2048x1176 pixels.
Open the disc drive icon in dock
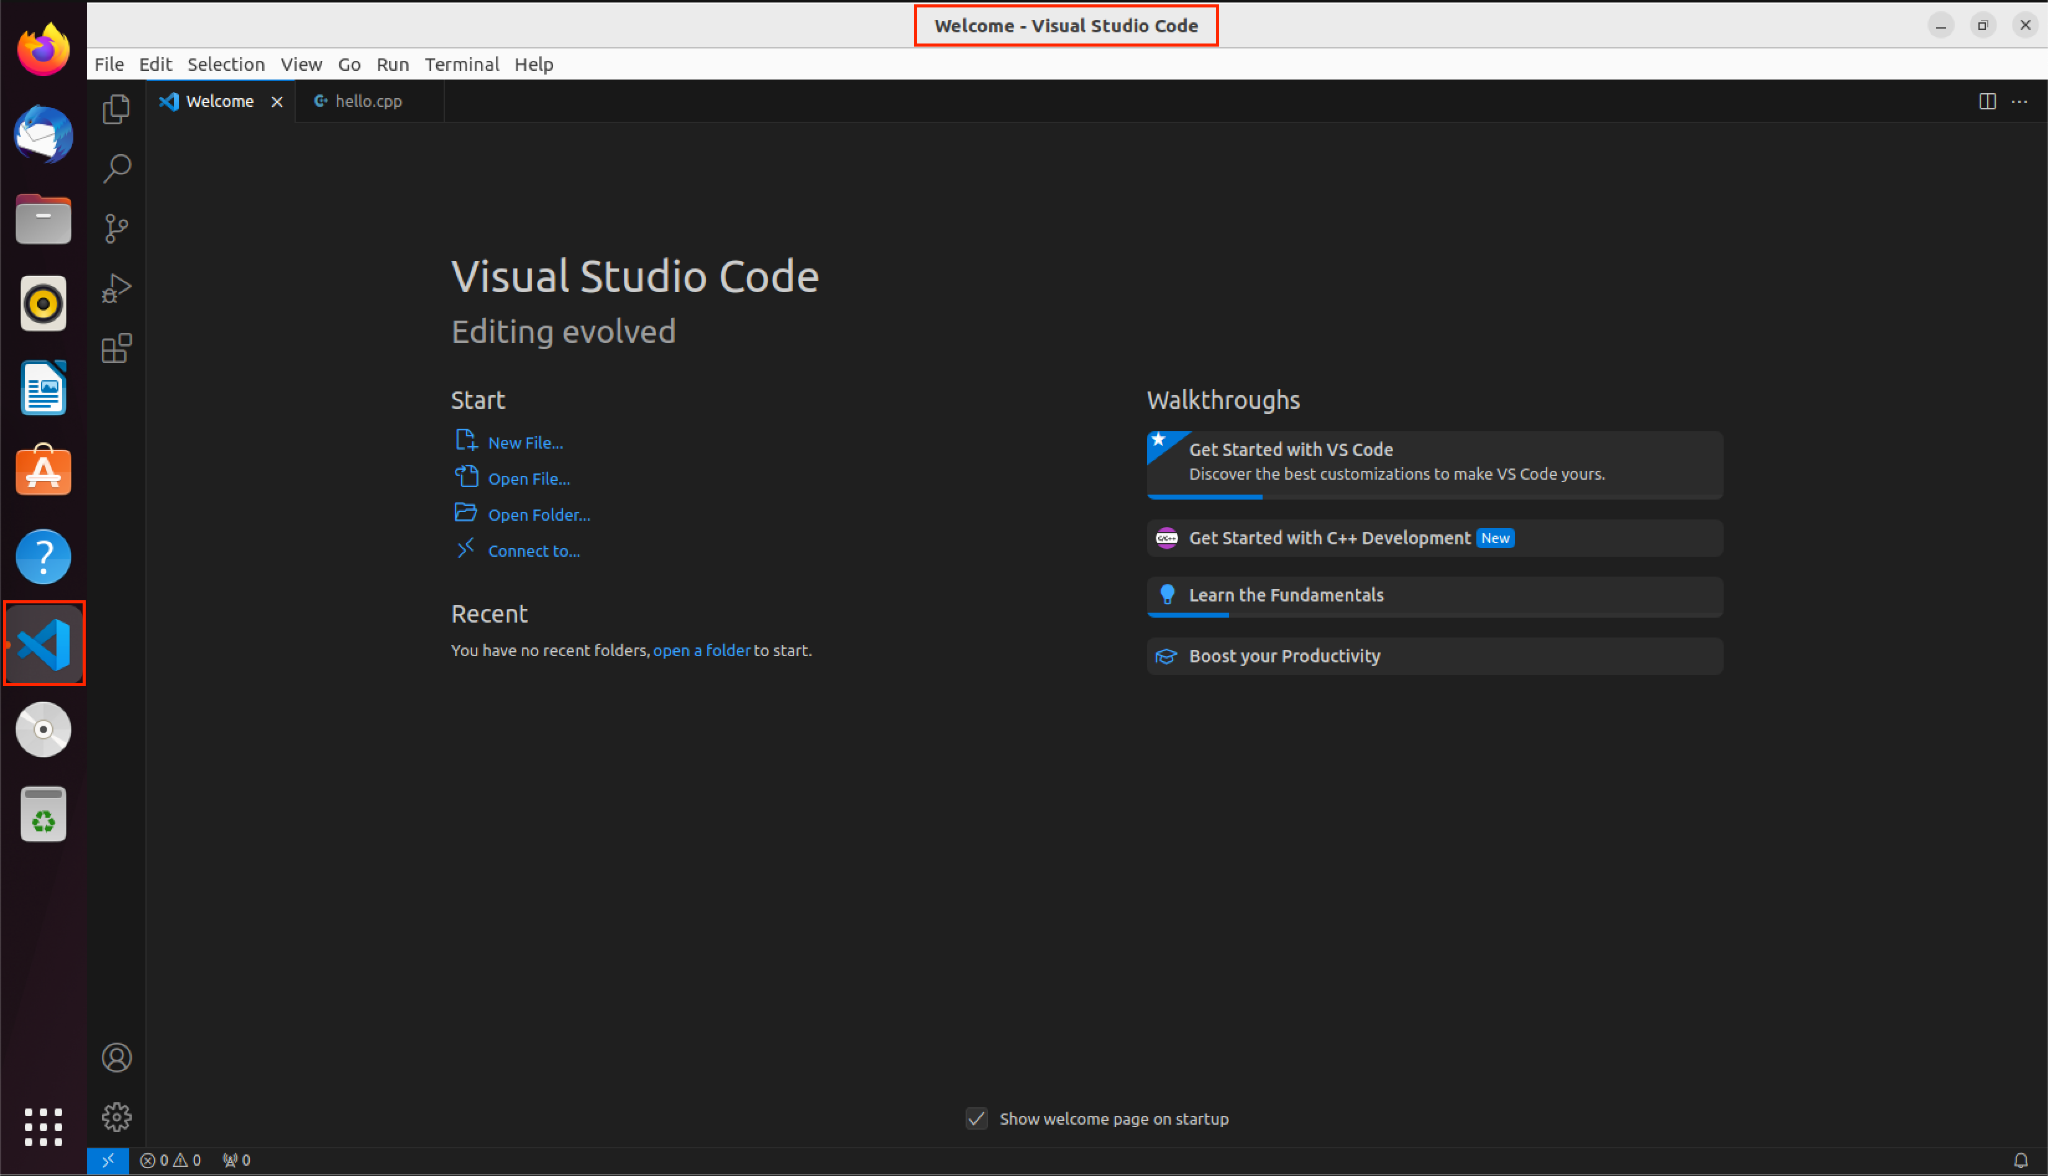pos(43,729)
